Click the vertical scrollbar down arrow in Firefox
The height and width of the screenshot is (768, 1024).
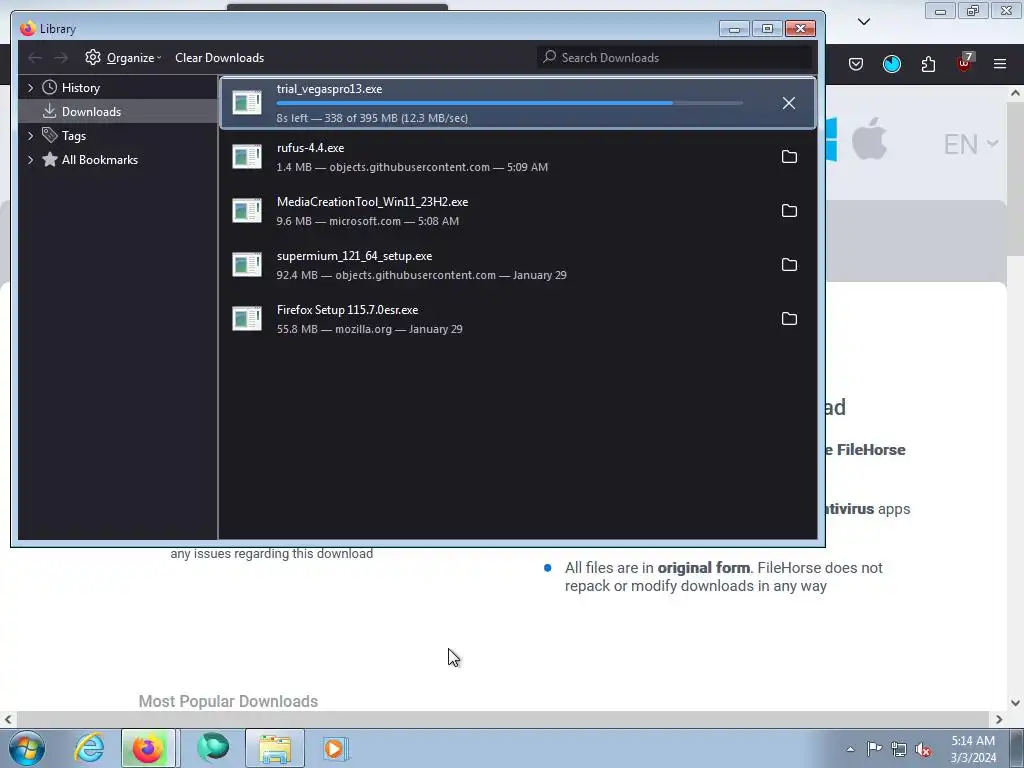(1015, 703)
